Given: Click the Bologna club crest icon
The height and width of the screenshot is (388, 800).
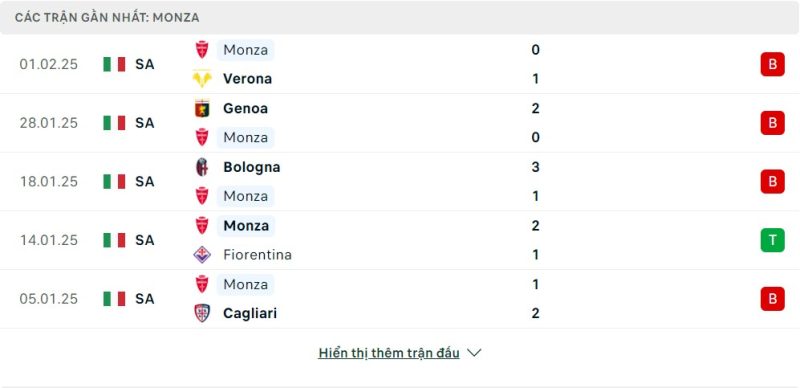Looking at the screenshot, I should pyautogui.click(x=202, y=167).
